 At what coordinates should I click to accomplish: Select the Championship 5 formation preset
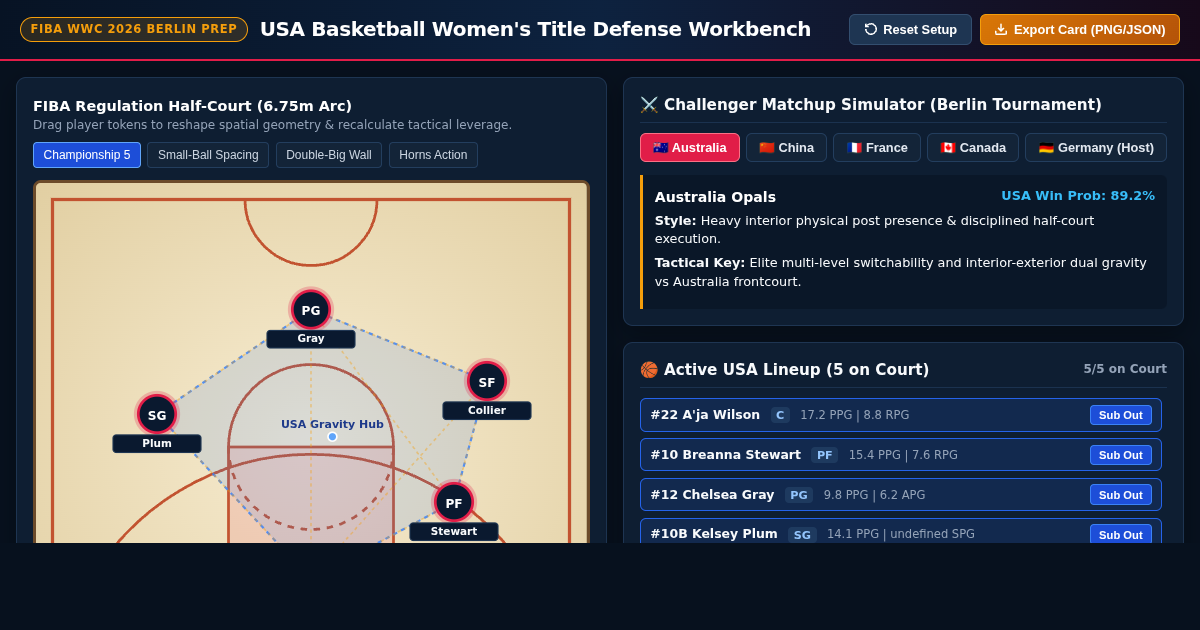[87, 155]
